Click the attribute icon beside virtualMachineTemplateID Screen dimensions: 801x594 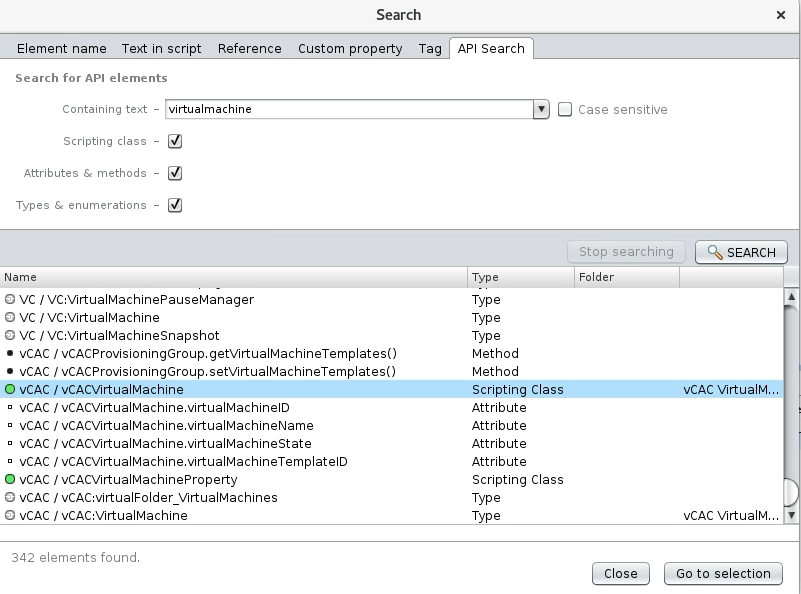click(10, 461)
